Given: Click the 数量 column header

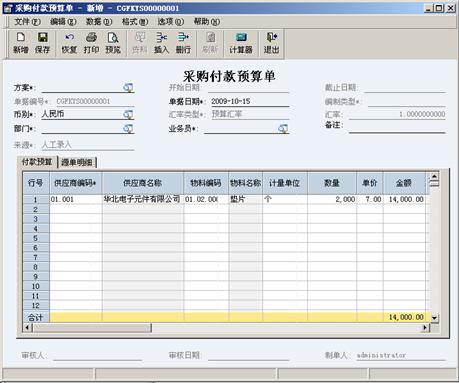Looking at the screenshot, I should pyautogui.click(x=332, y=183).
